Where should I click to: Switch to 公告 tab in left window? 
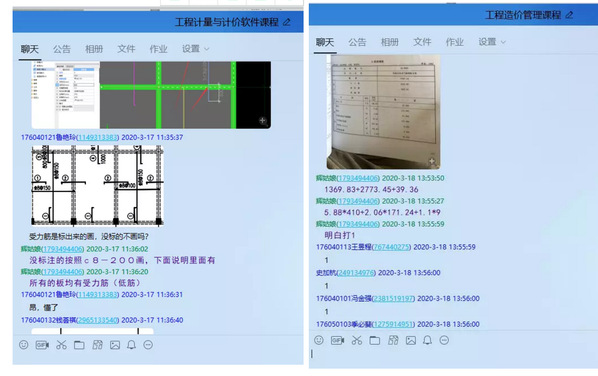click(62, 49)
